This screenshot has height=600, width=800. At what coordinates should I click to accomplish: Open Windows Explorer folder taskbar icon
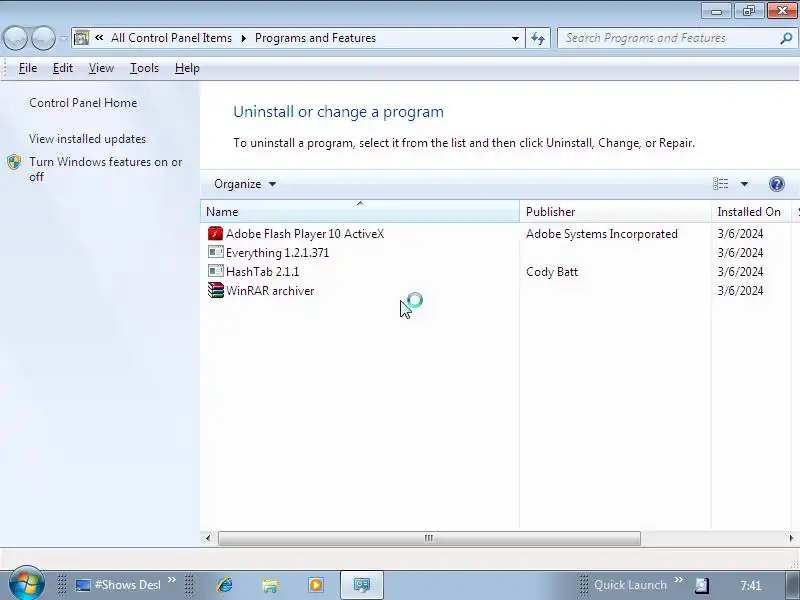(x=270, y=585)
